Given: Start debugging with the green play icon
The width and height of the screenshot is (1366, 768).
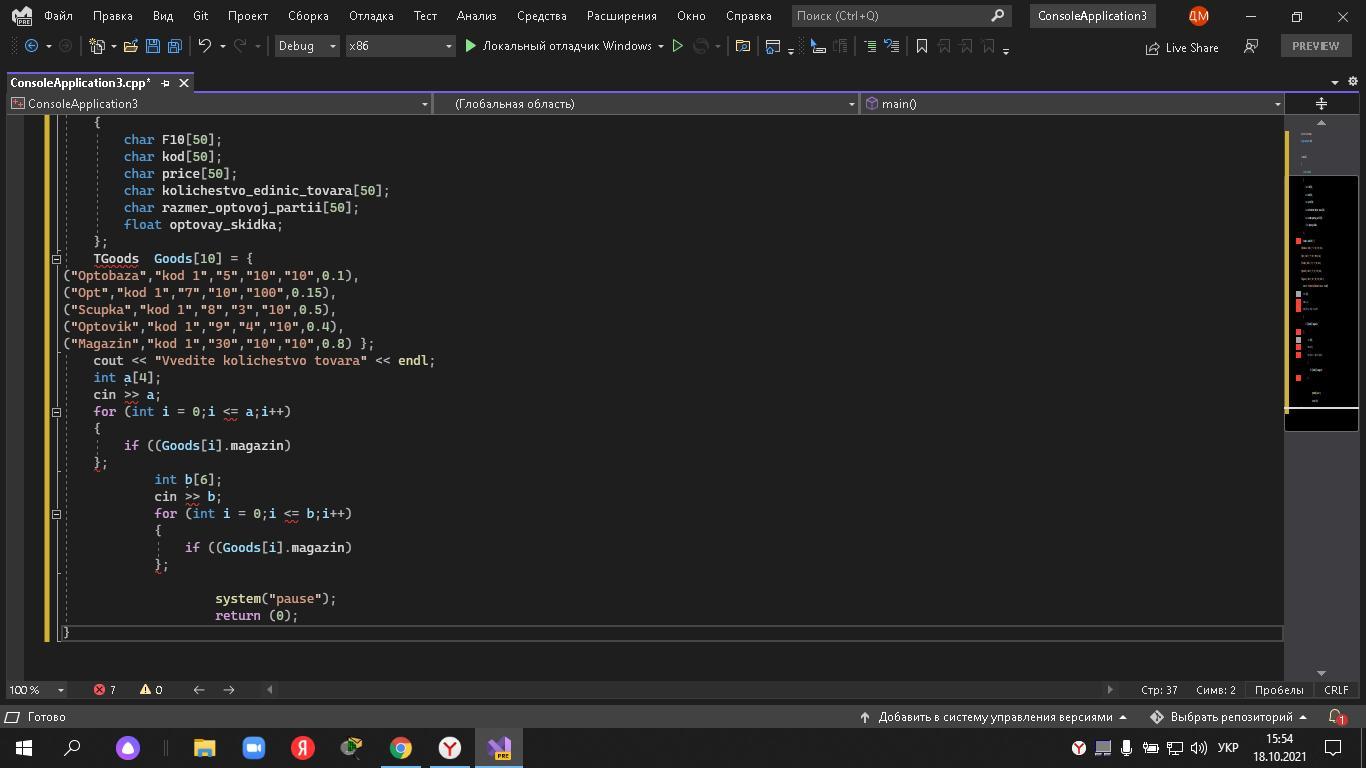Looking at the screenshot, I should pyautogui.click(x=471, y=46).
